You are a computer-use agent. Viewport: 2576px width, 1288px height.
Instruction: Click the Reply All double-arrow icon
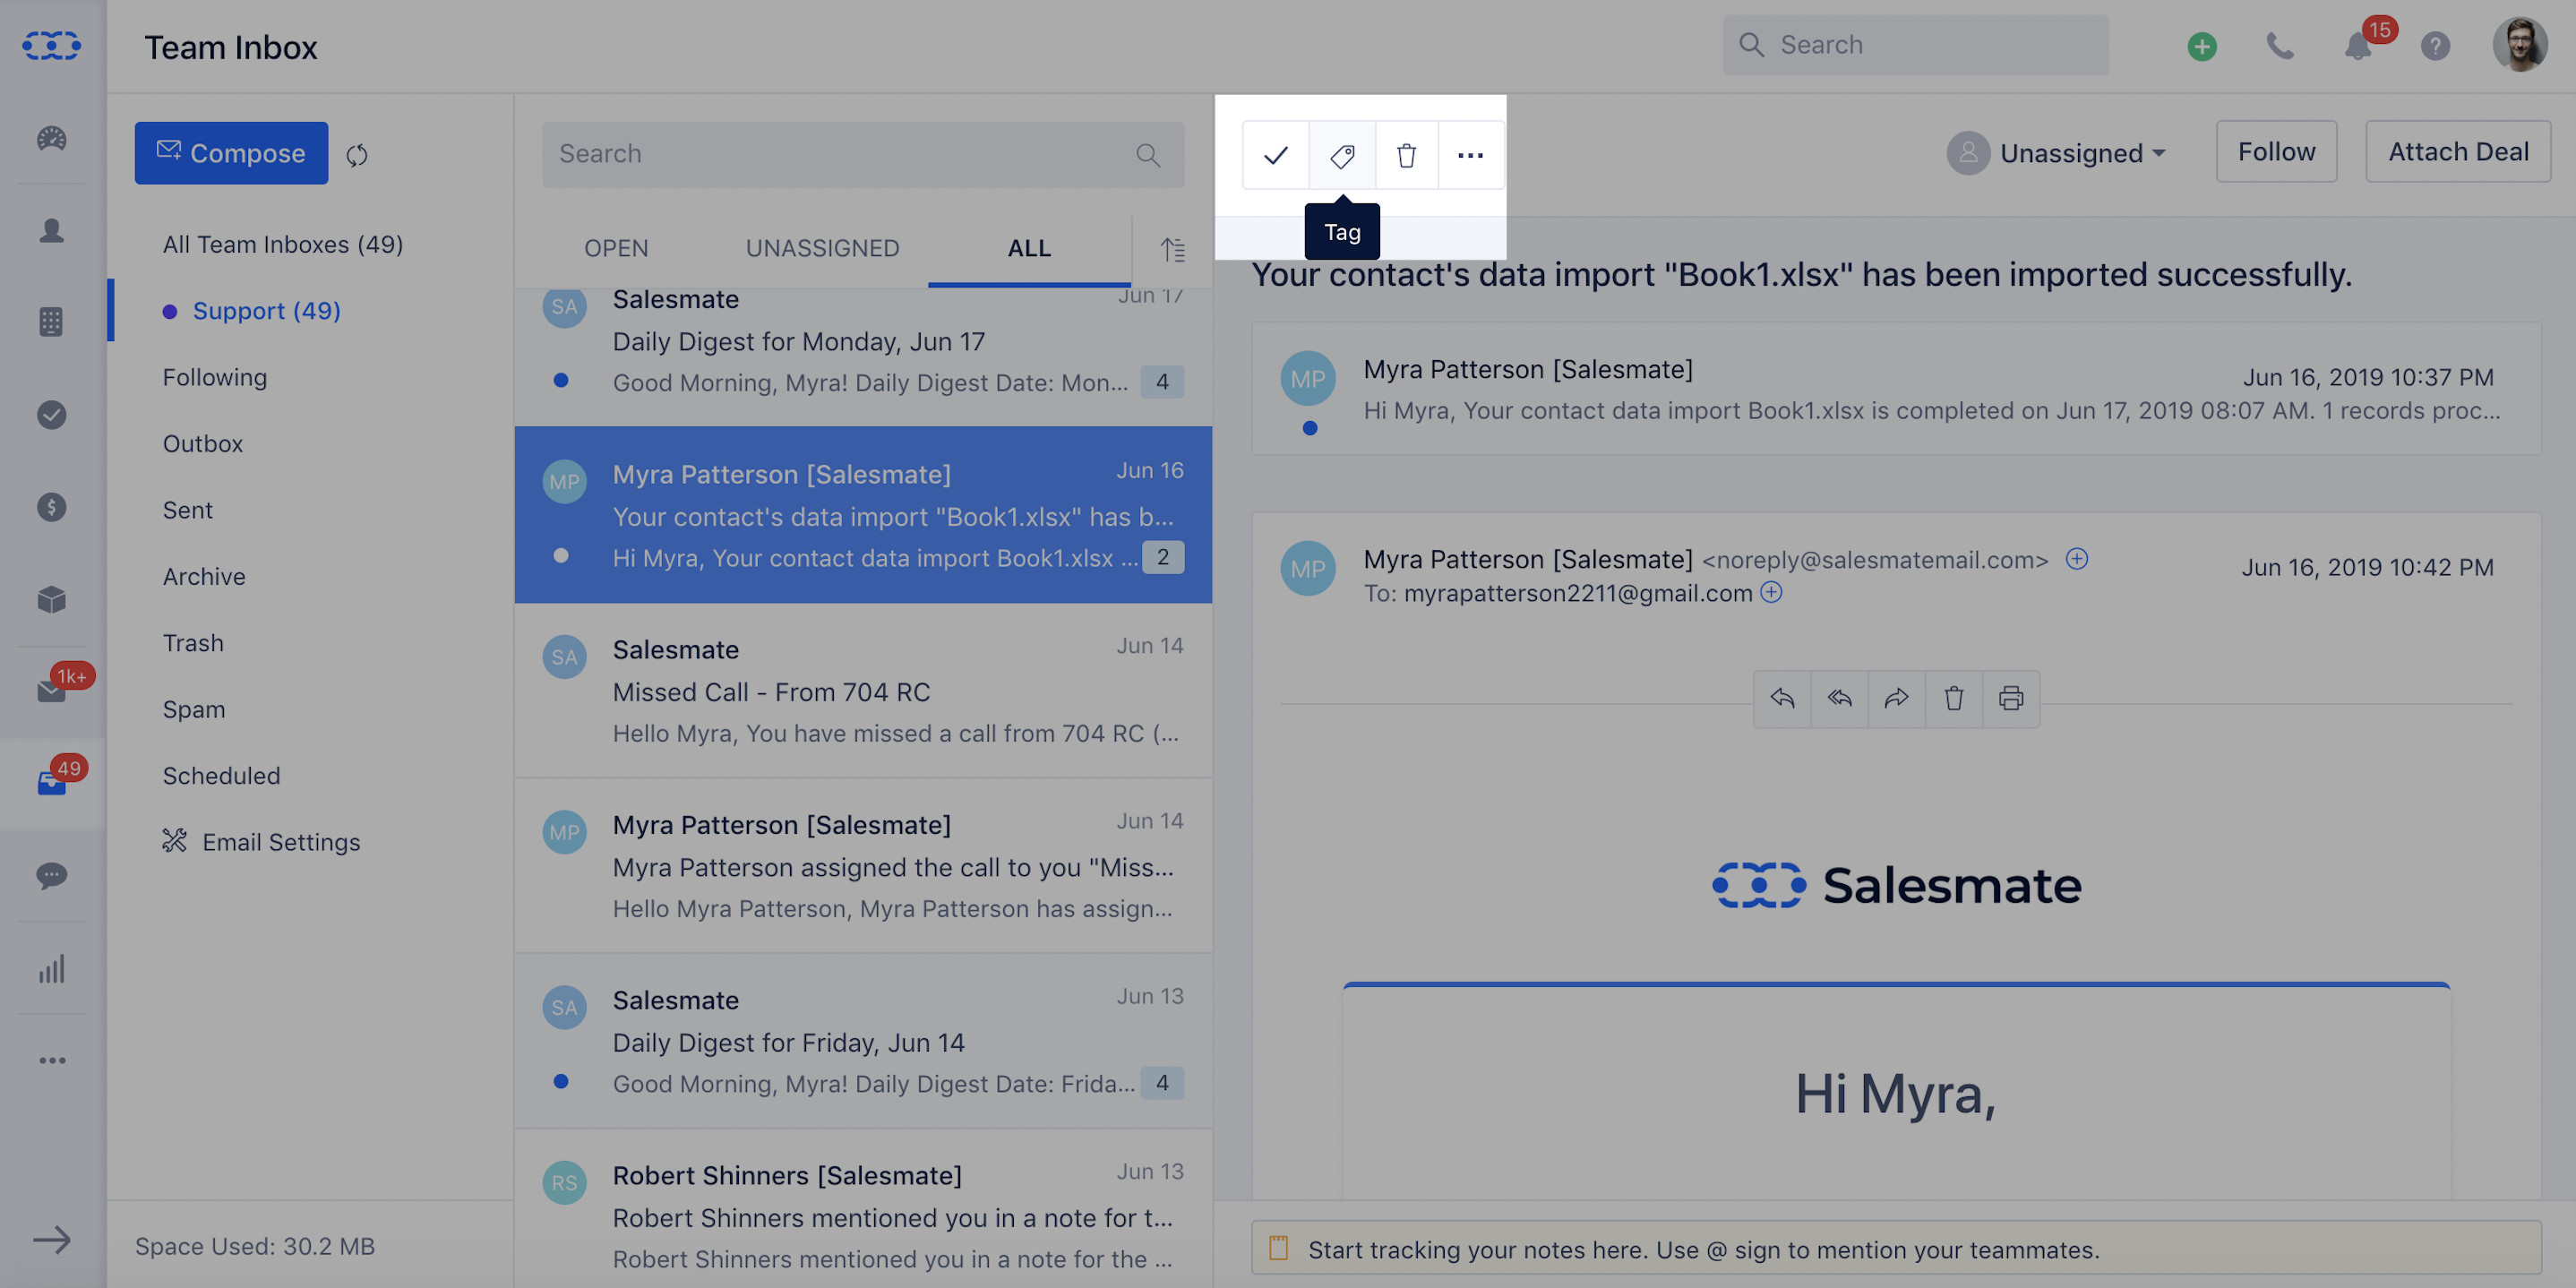point(1840,698)
